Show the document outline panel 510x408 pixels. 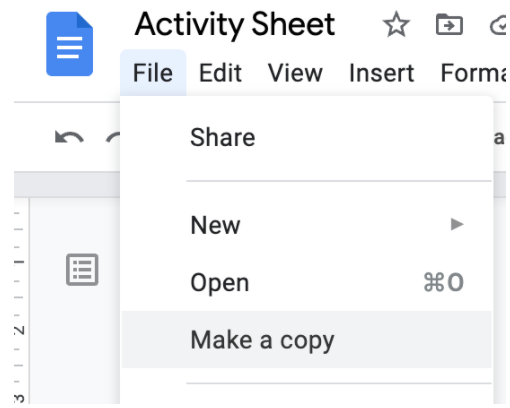click(82, 269)
